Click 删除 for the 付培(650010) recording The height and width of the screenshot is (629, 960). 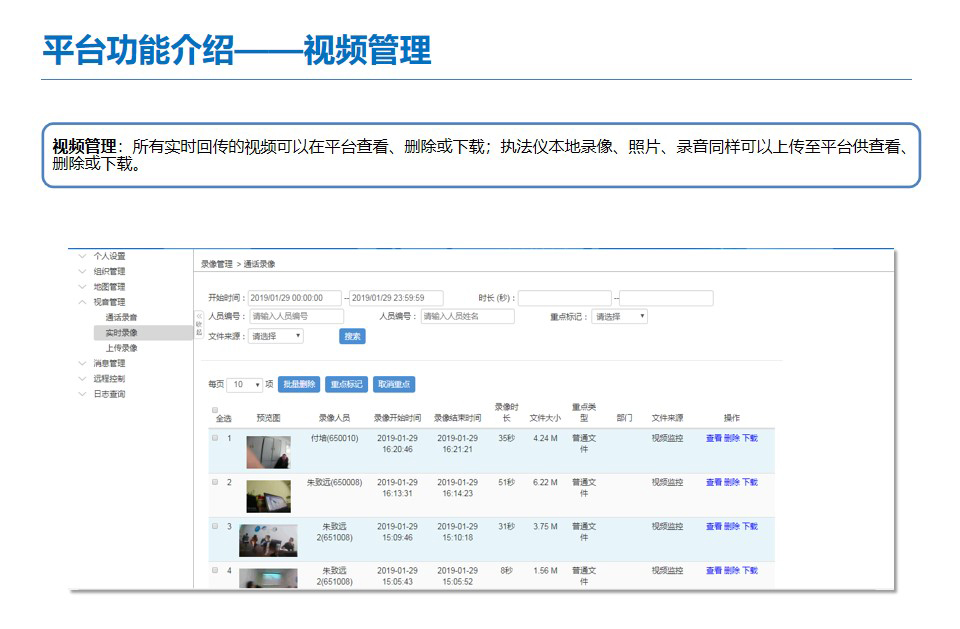click(732, 439)
